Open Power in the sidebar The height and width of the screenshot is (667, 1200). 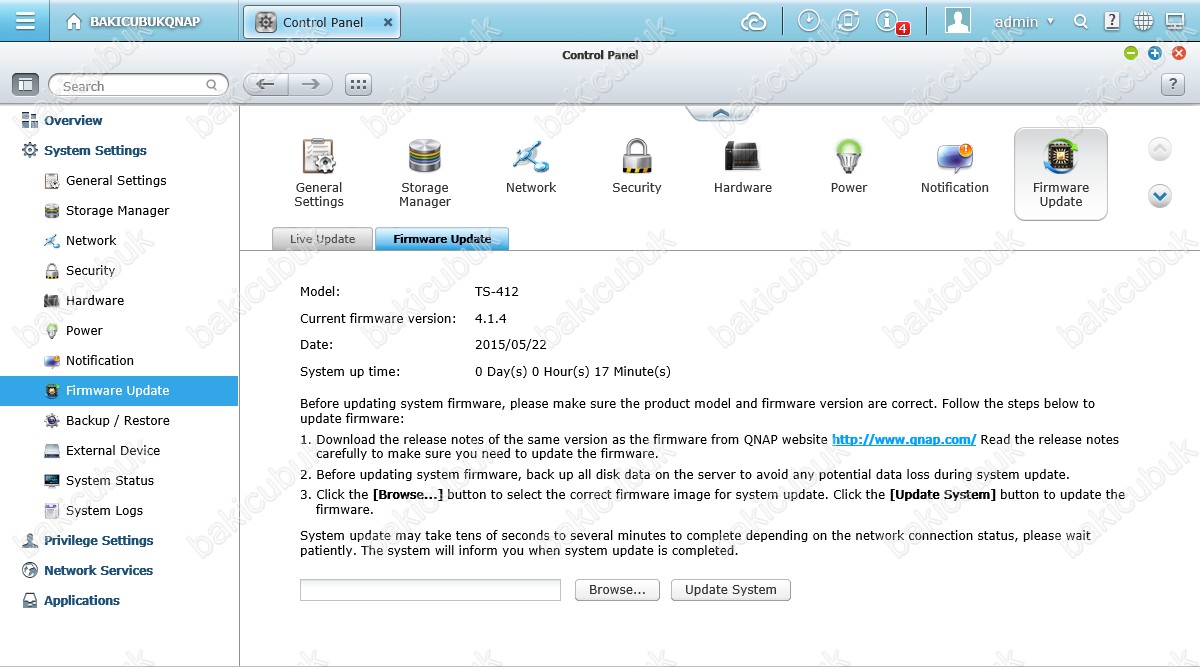[x=84, y=330]
